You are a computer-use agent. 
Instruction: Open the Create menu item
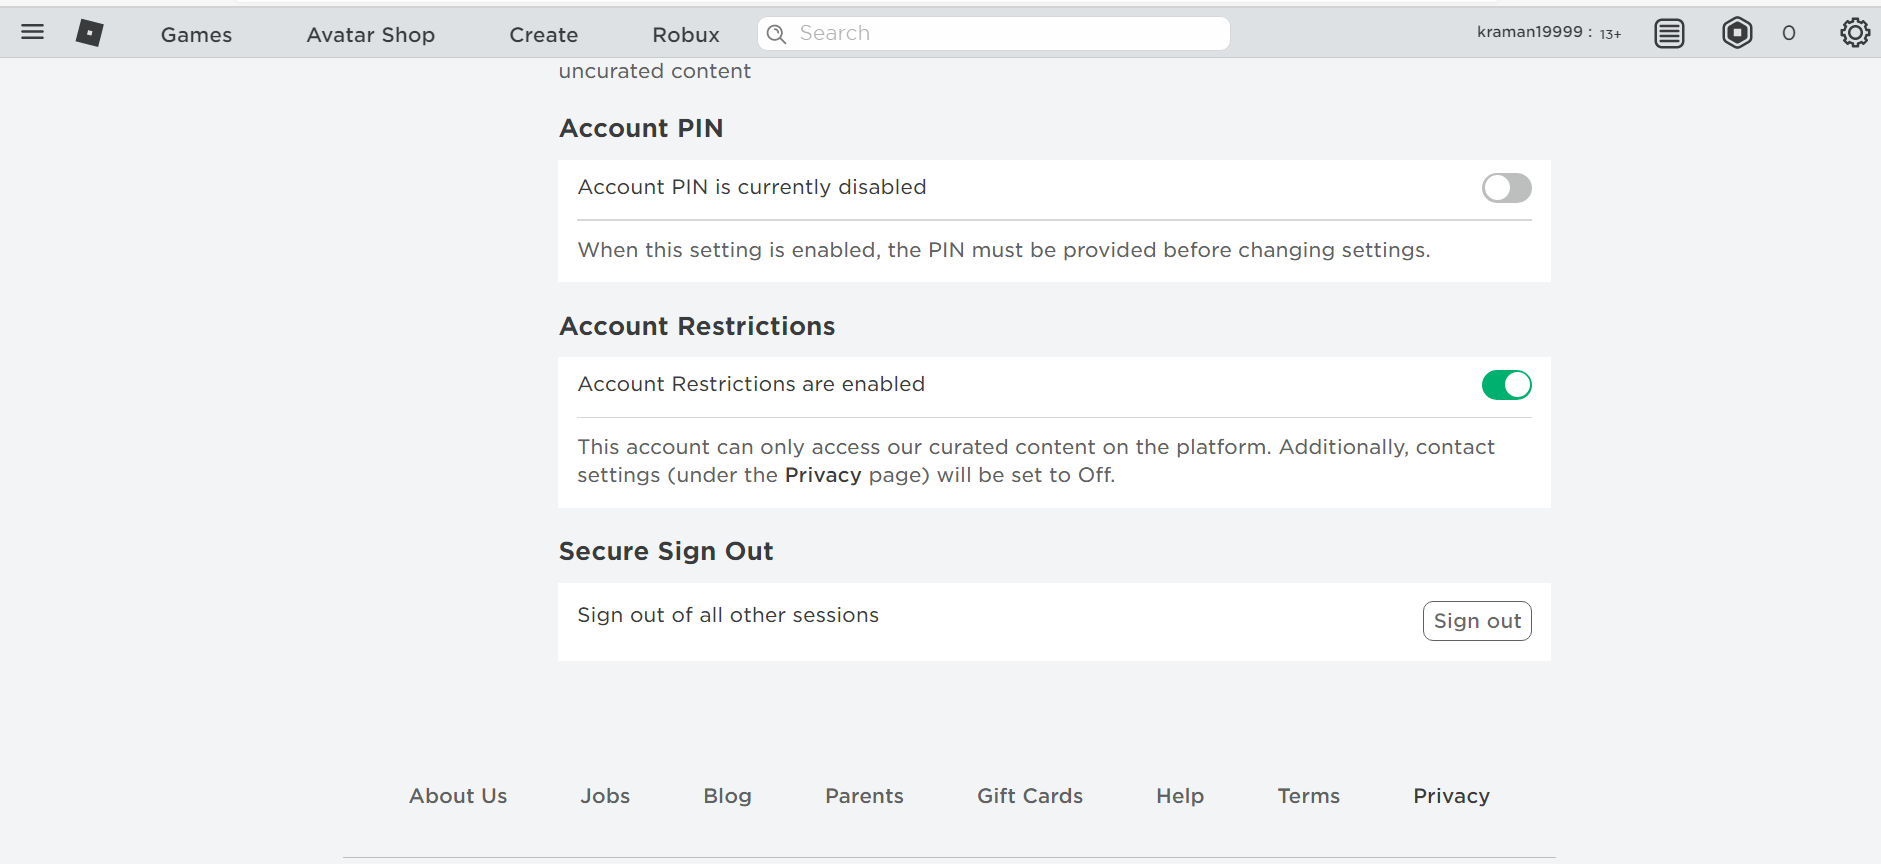pyautogui.click(x=543, y=35)
